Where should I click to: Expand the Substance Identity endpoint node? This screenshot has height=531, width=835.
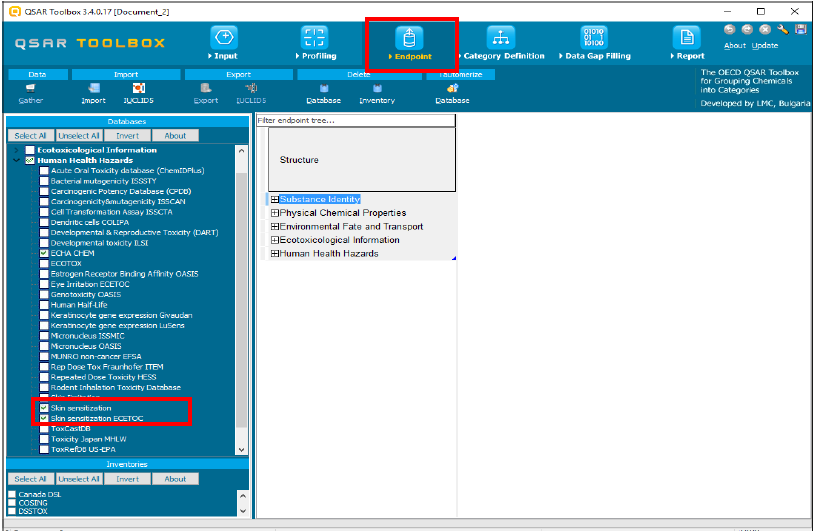[x=275, y=199]
